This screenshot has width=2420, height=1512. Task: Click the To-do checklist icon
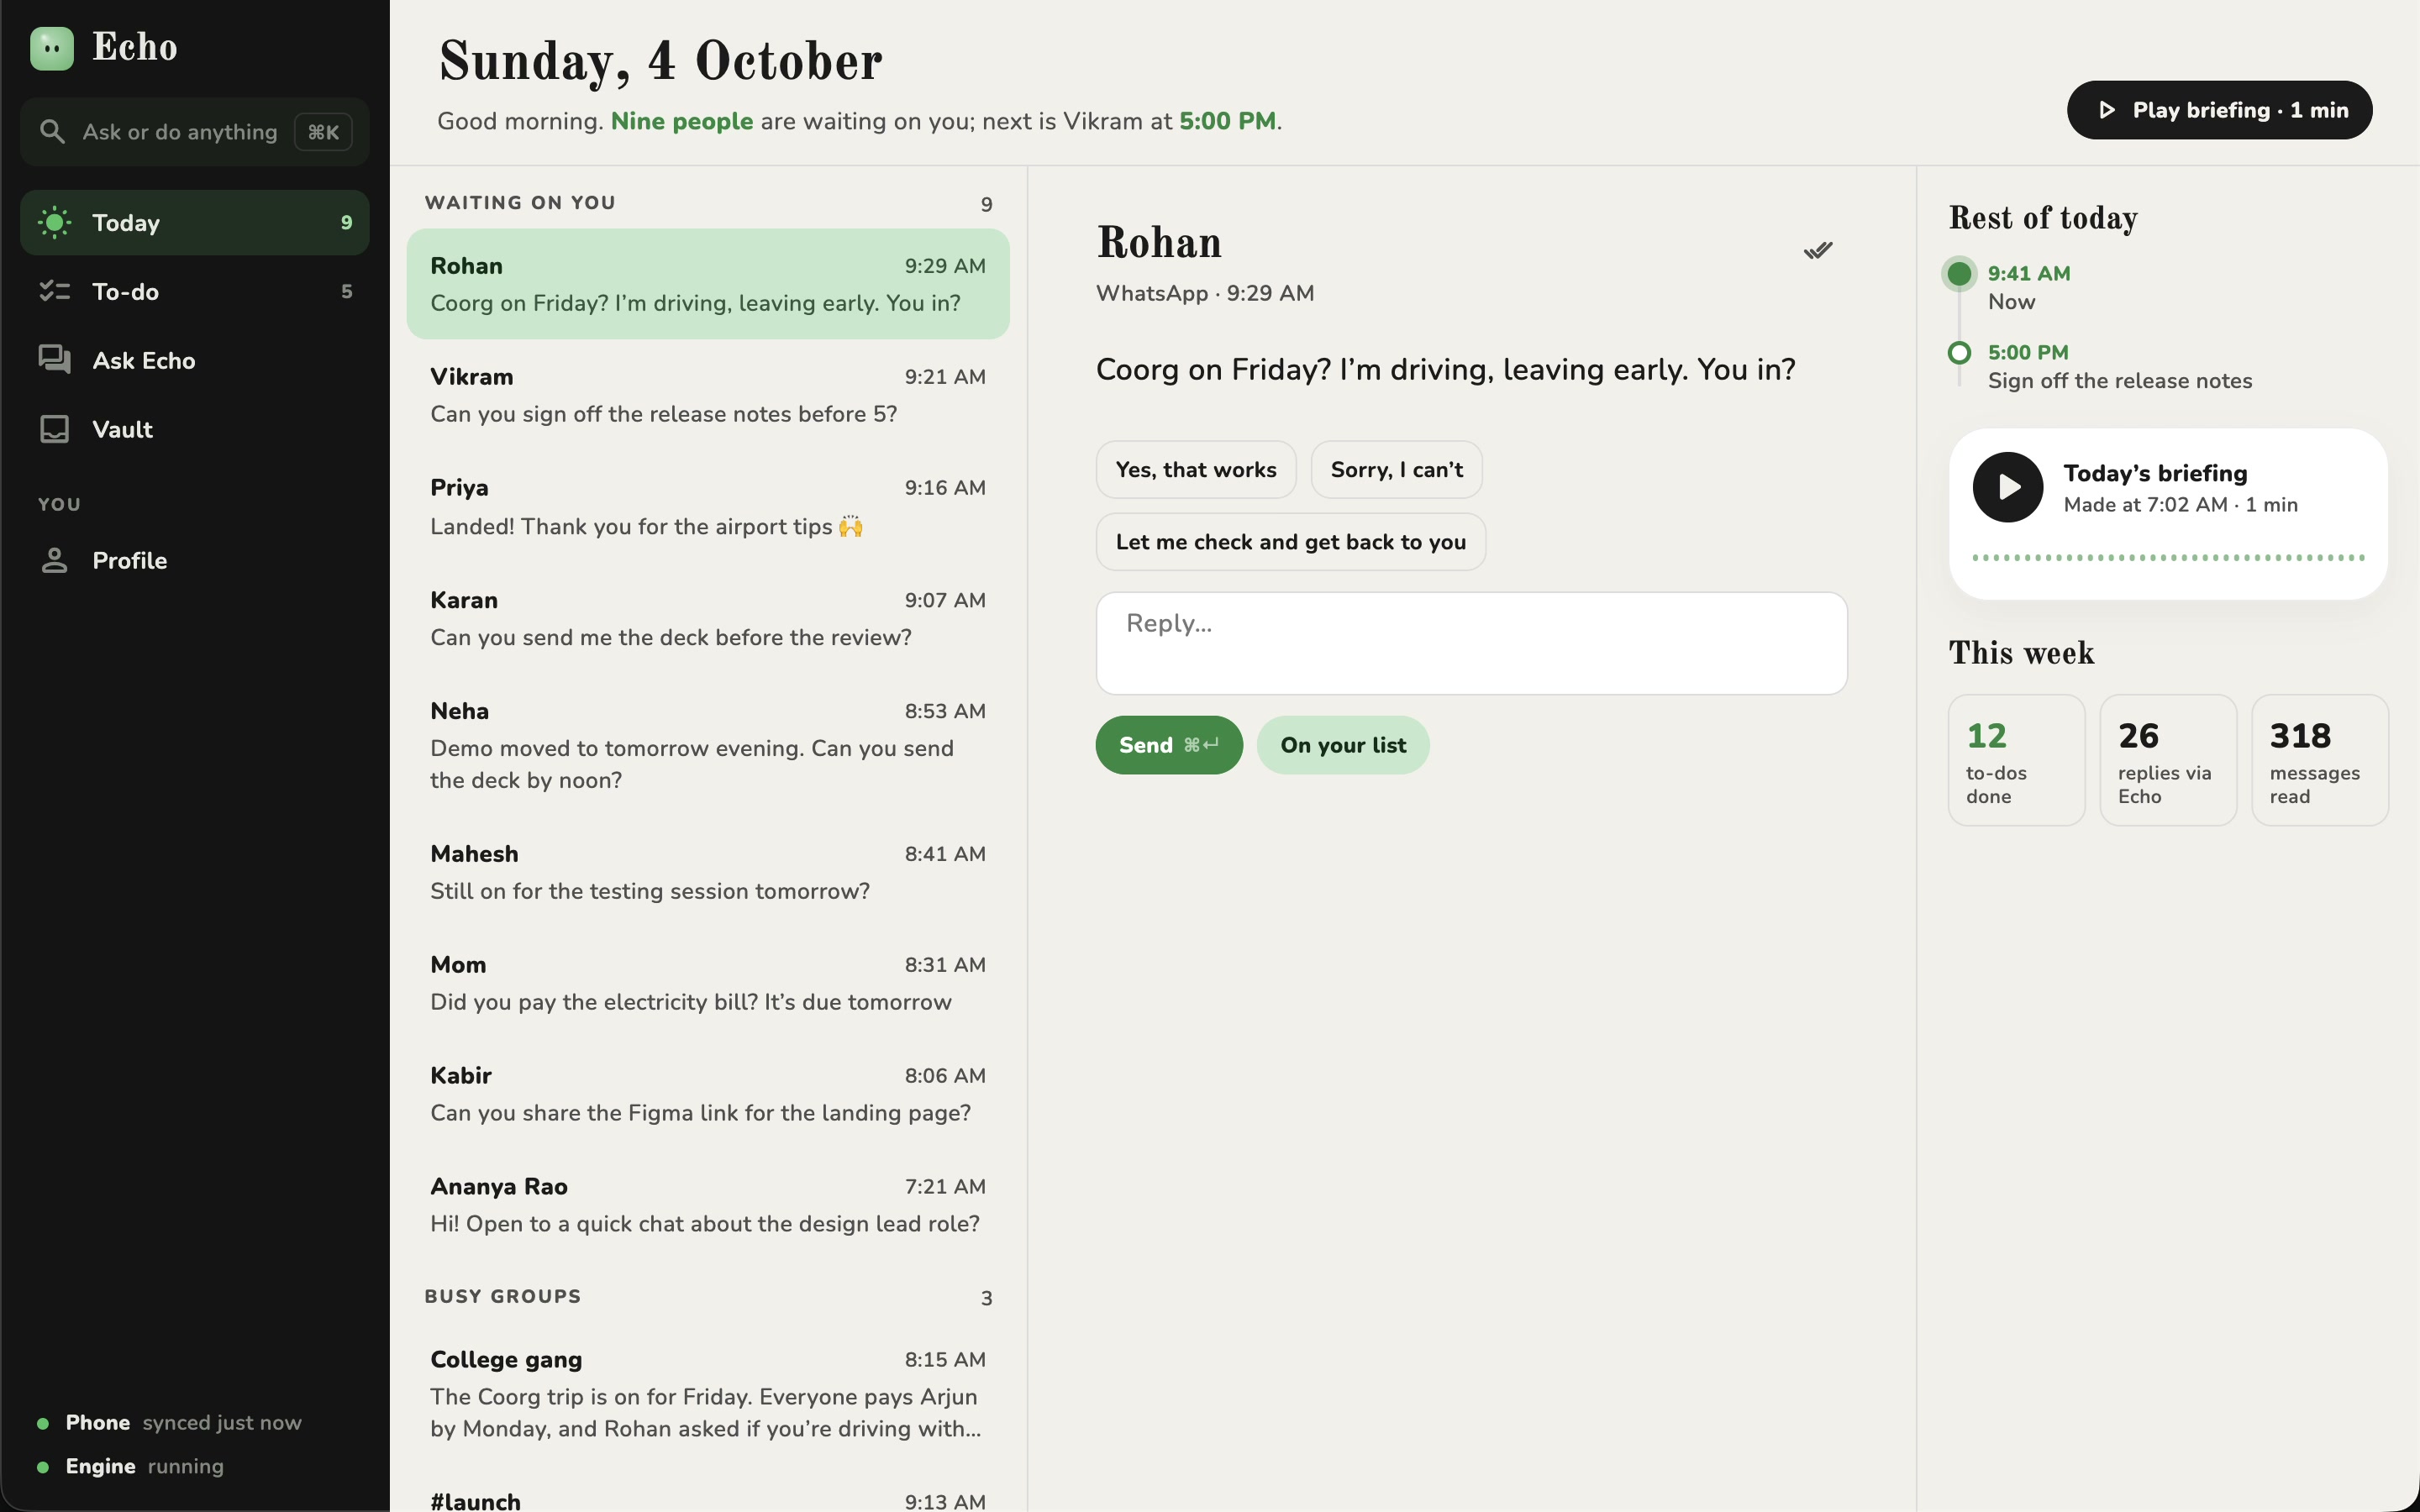54,291
